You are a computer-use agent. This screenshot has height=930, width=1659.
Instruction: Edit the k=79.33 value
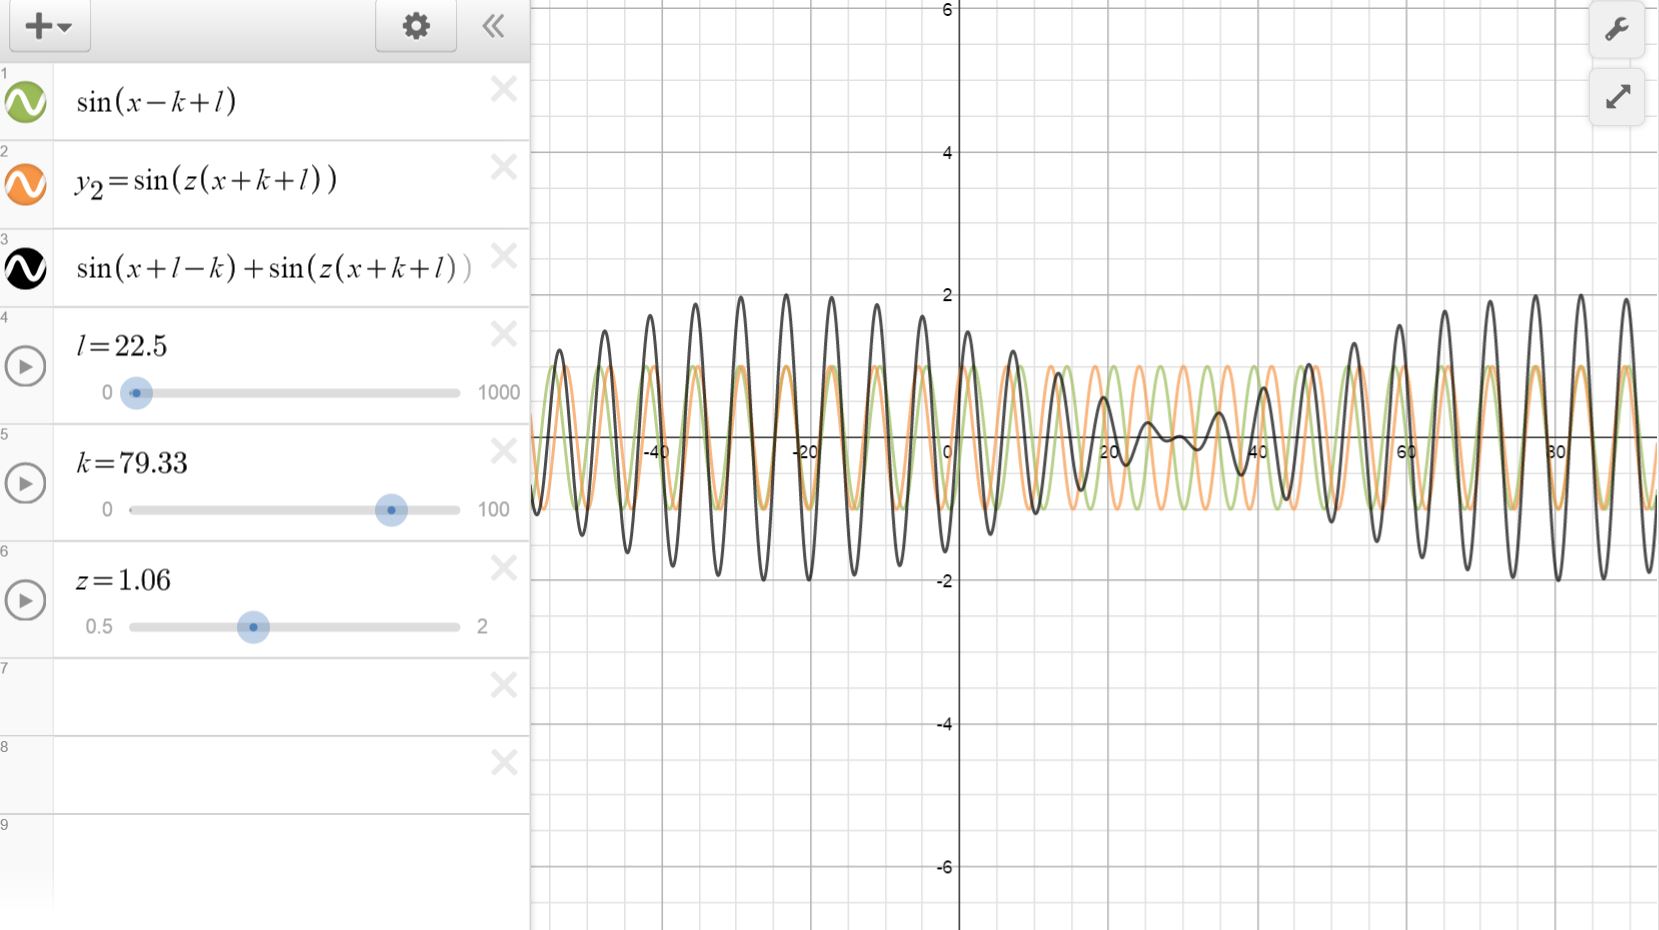point(132,463)
